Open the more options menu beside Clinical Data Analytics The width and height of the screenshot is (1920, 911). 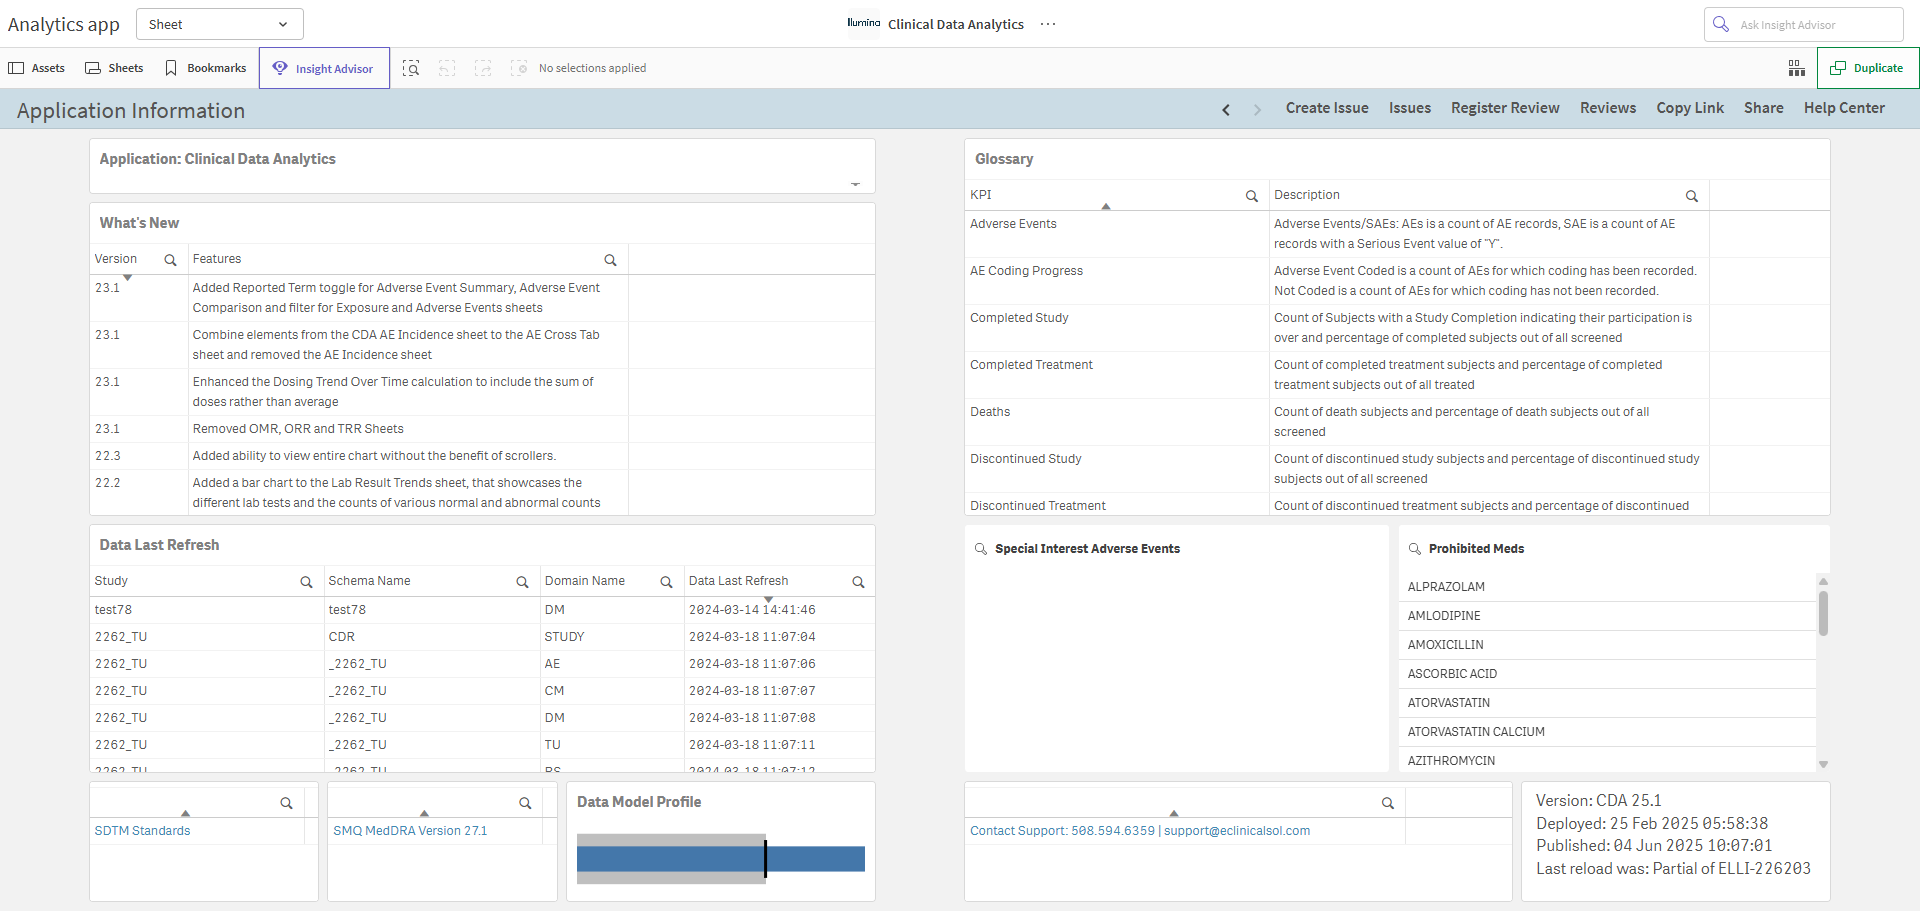pyautogui.click(x=1048, y=24)
